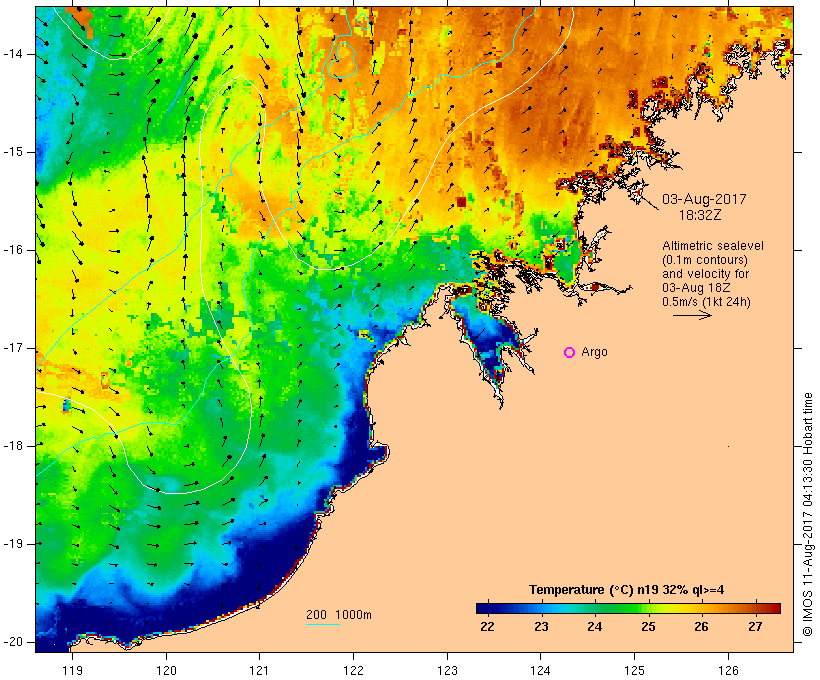
Task: Click the 22 value on temperature scale
Action: (487, 627)
